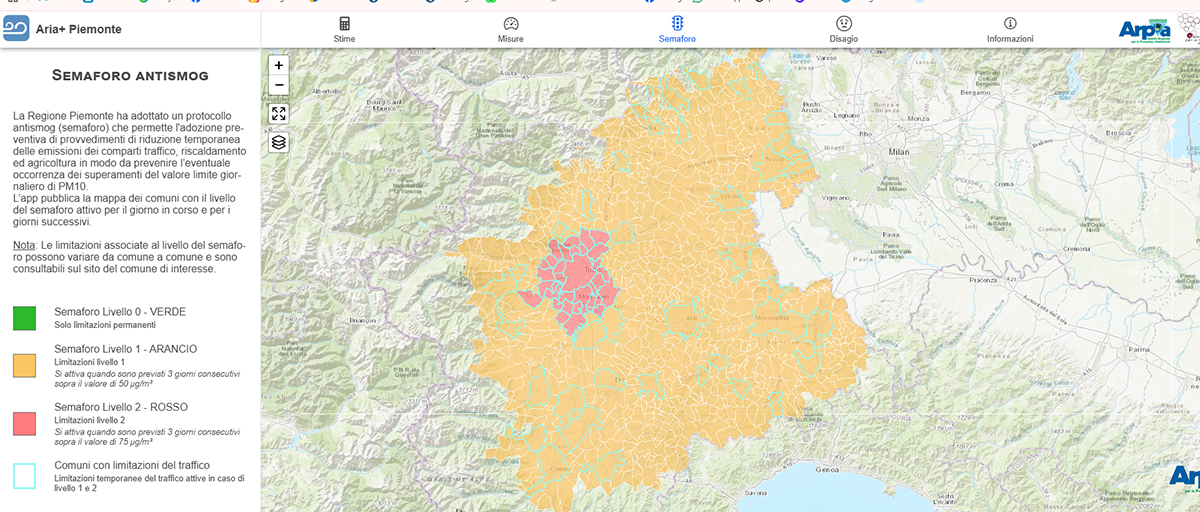
Task: Click the orange Livello 1 legend swatch
Action: [25, 365]
